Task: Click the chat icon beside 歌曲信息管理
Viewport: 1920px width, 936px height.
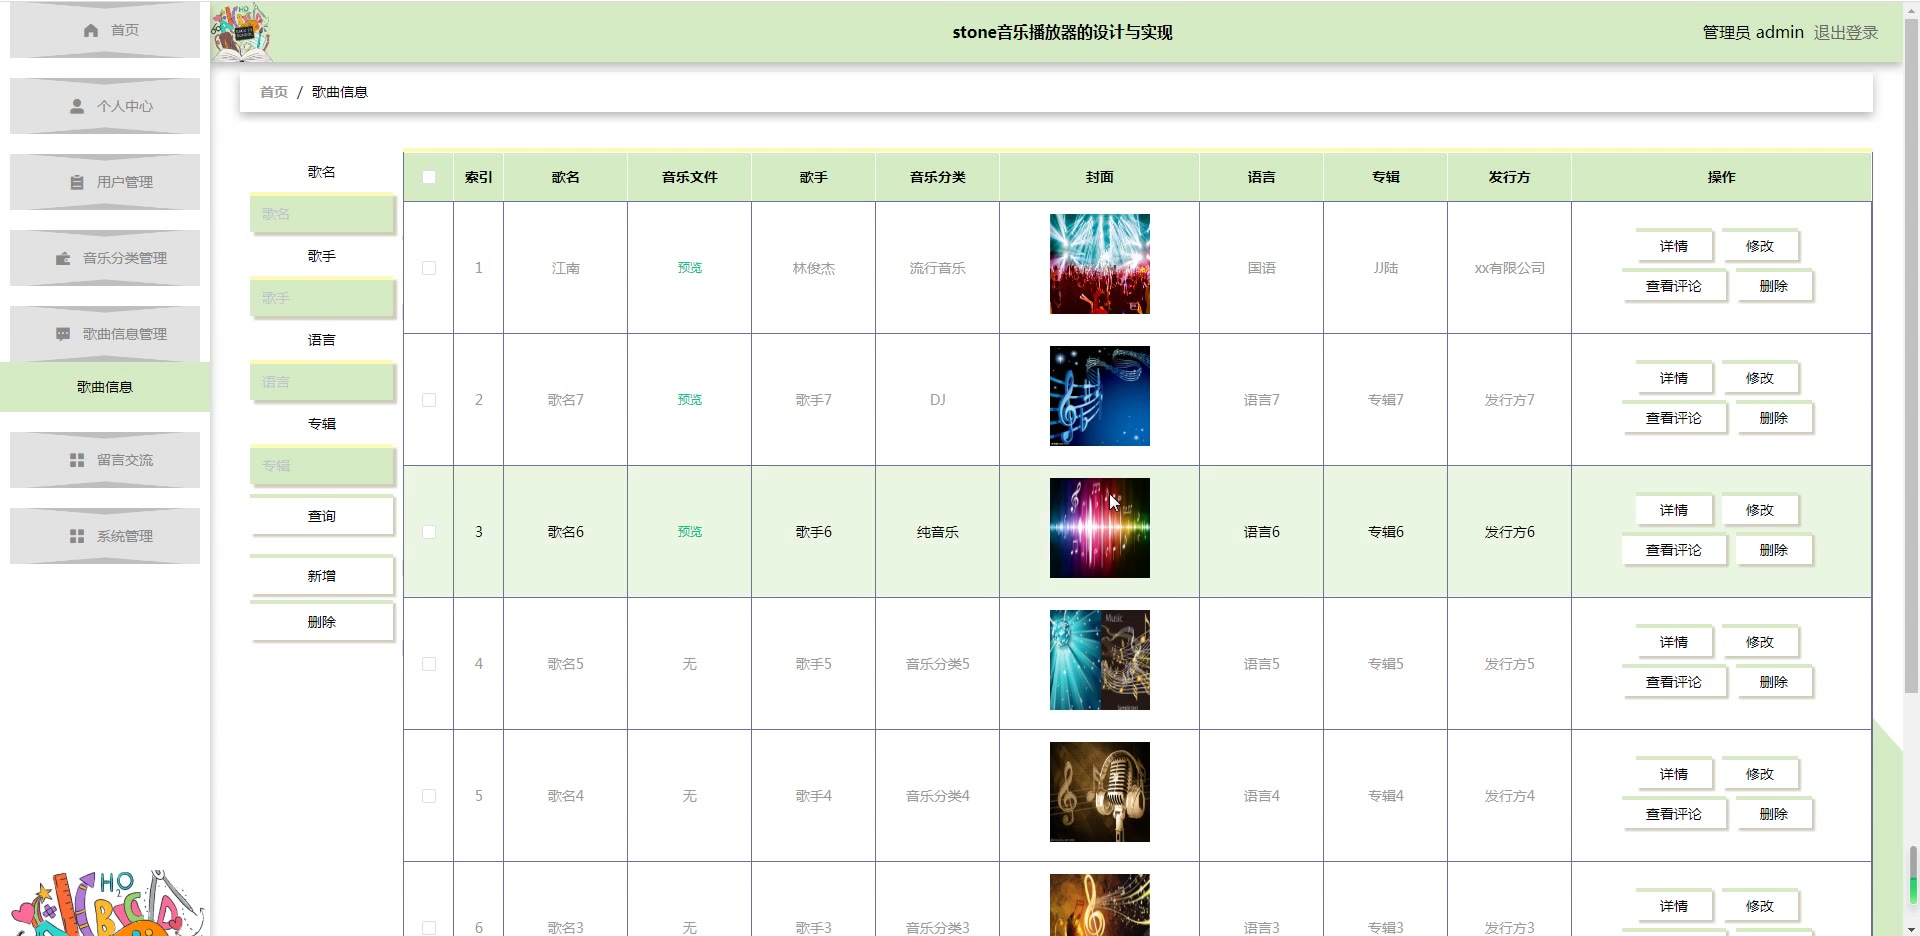Action: click(x=63, y=334)
